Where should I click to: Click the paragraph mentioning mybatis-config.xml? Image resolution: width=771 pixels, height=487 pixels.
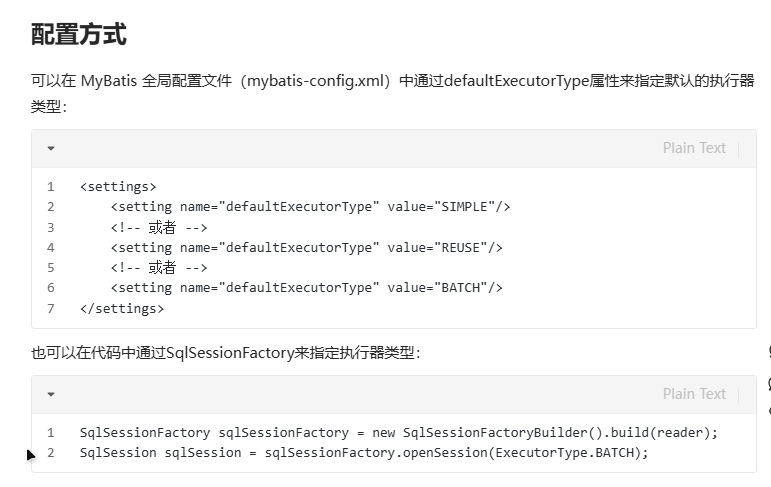(x=392, y=93)
